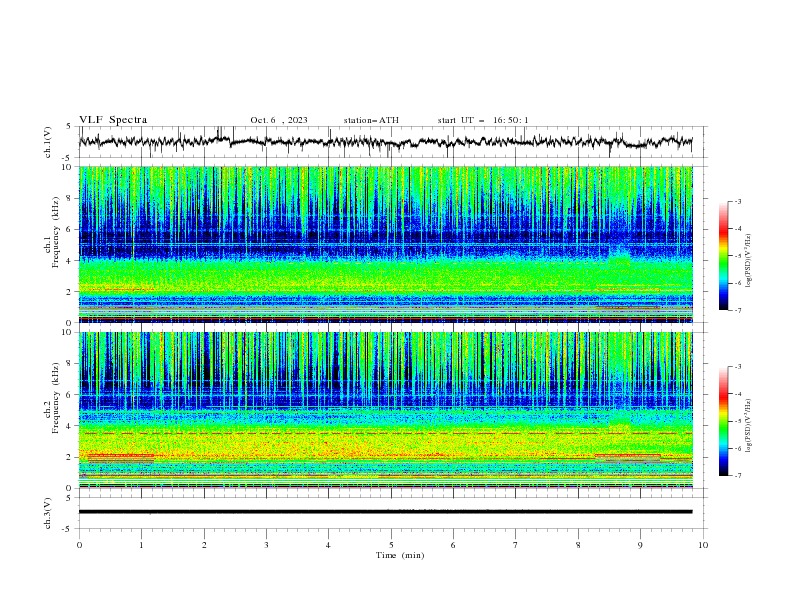This screenshot has height=612, width=792.
Task: Click the ch.1 voltage waveform trace
Action: click(385, 142)
